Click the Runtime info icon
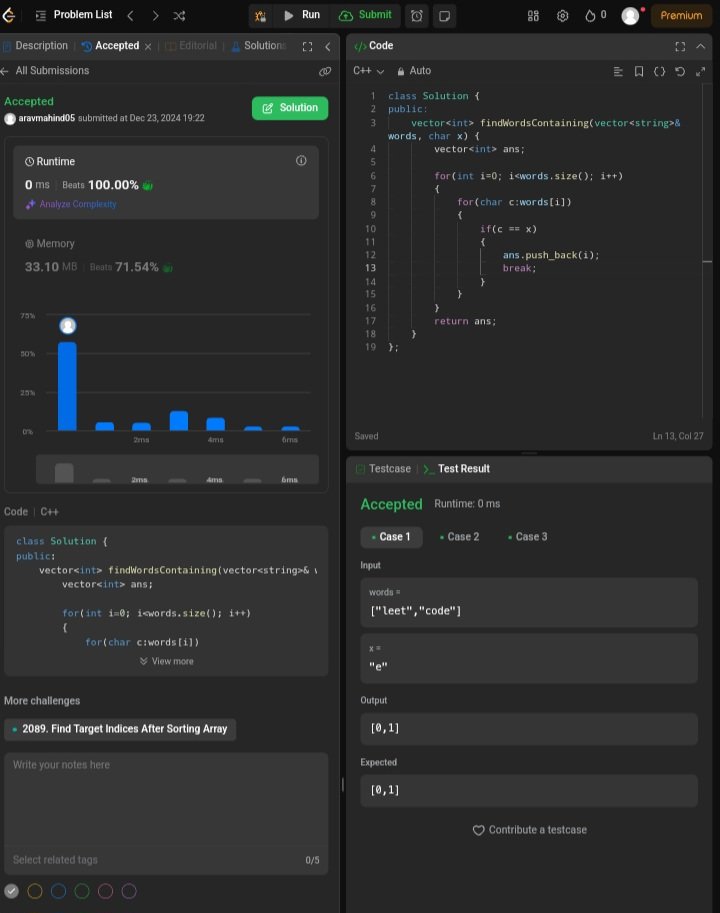720x913 pixels. tap(301, 161)
